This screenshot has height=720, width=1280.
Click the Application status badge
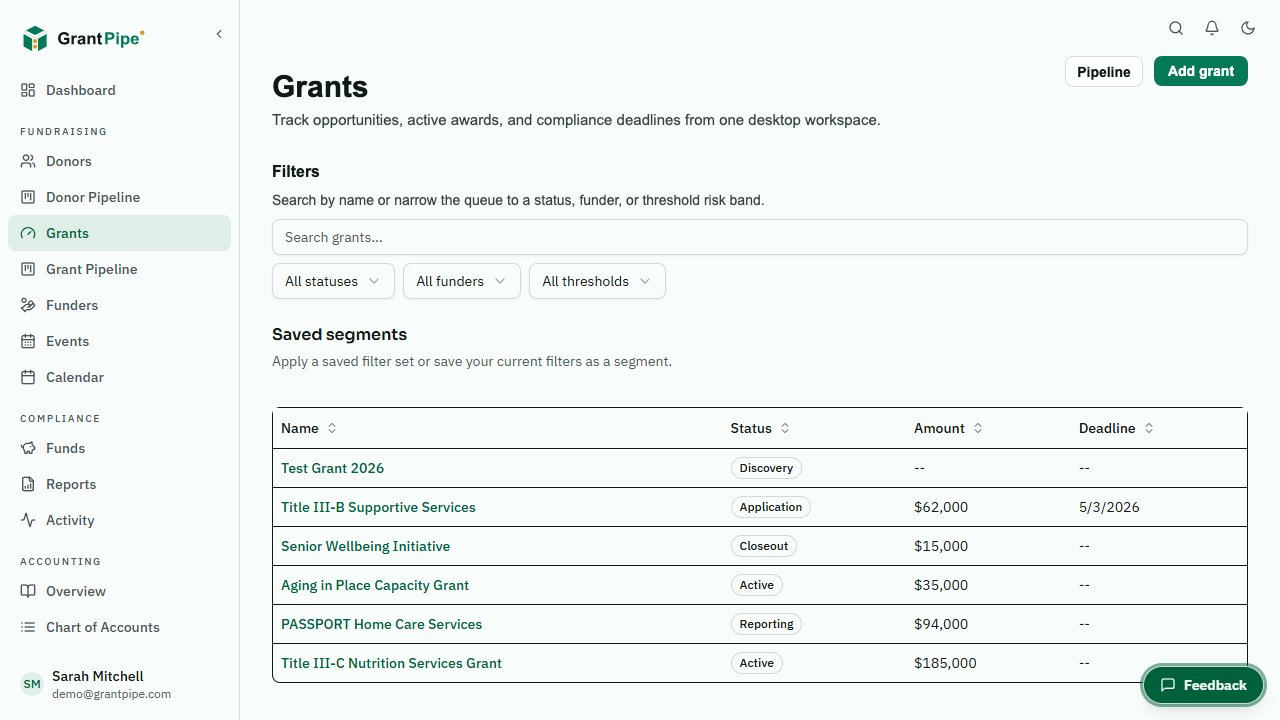click(771, 507)
